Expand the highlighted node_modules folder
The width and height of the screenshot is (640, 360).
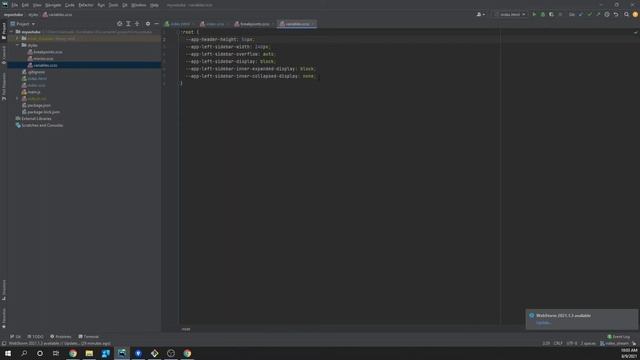tap(18, 38)
